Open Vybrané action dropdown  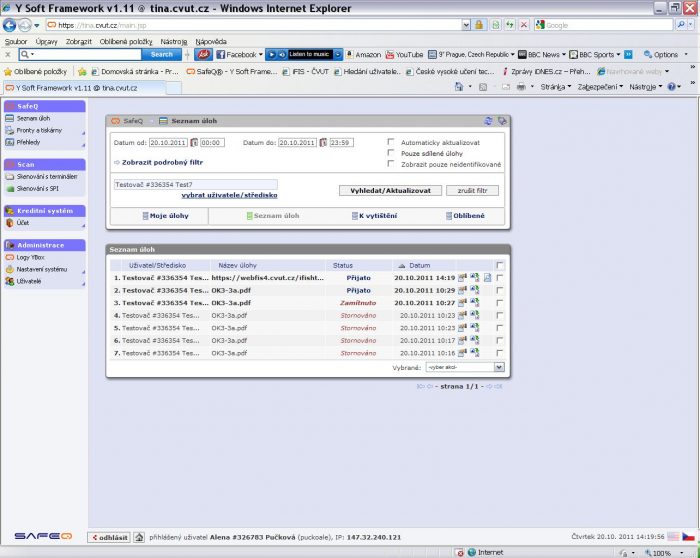[465, 367]
